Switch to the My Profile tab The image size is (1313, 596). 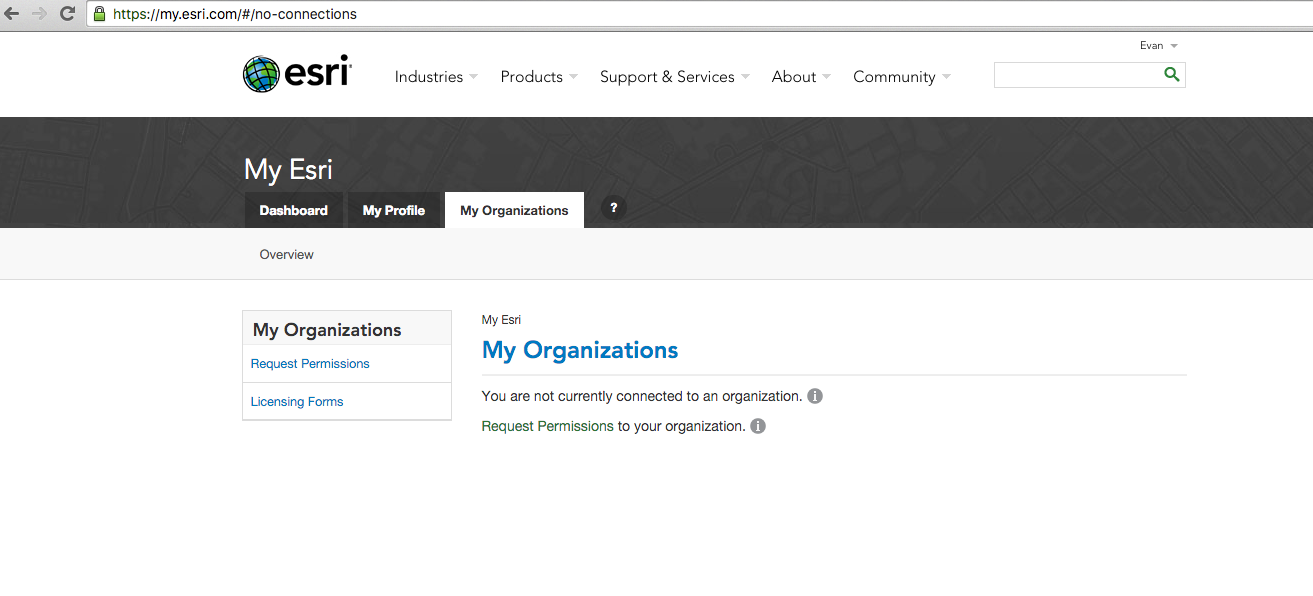point(394,210)
